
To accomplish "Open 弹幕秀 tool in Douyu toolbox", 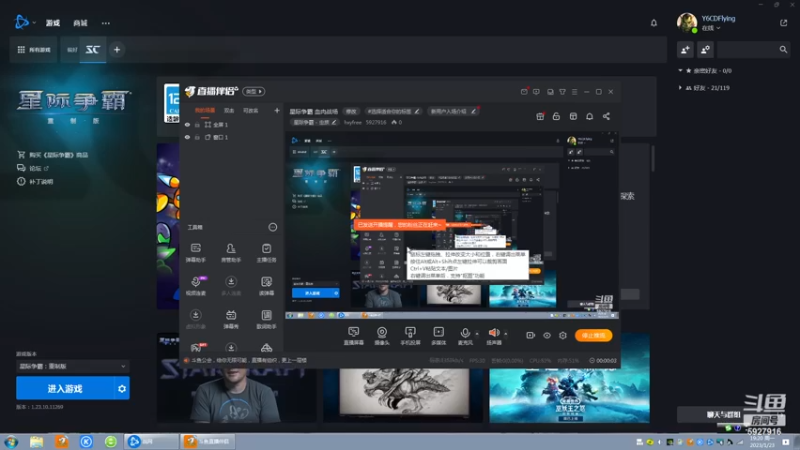I will tap(231, 319).
